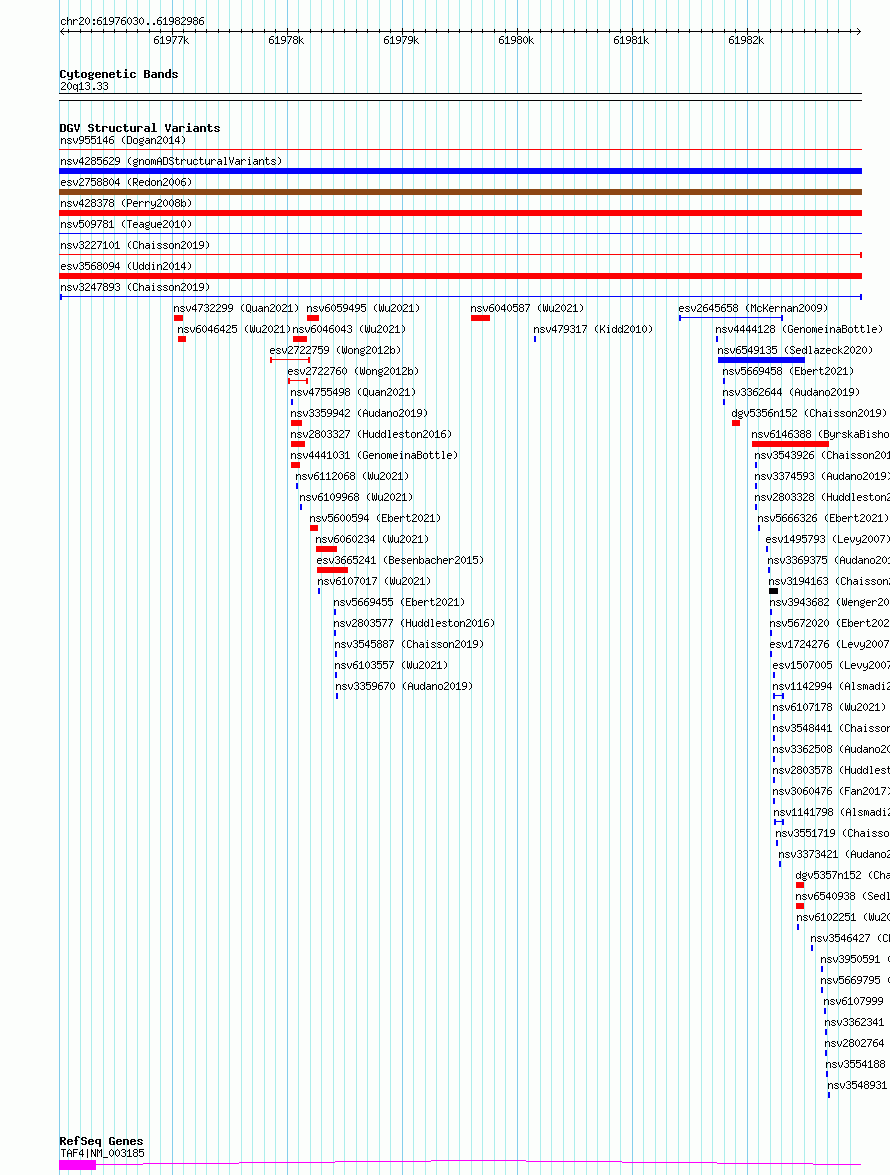Screen dimensions: 890x1175
Task: Click the TAF4|NM_003185 RefSeq gene label
Action: click(103, 1153)
